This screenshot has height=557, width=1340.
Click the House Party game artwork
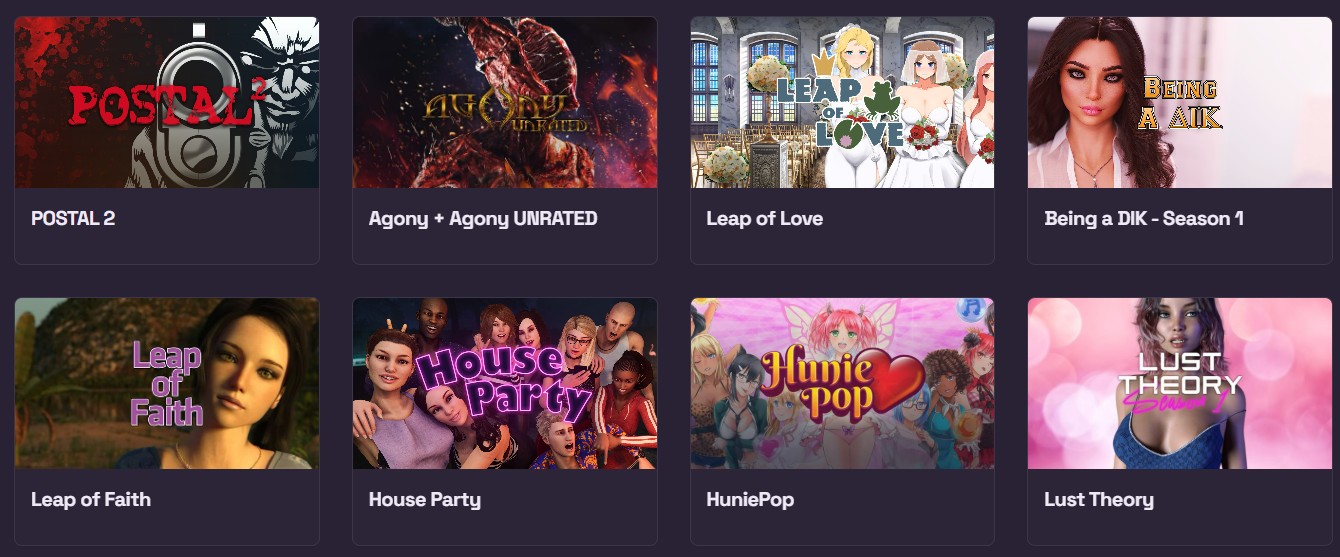pos(505,383)
